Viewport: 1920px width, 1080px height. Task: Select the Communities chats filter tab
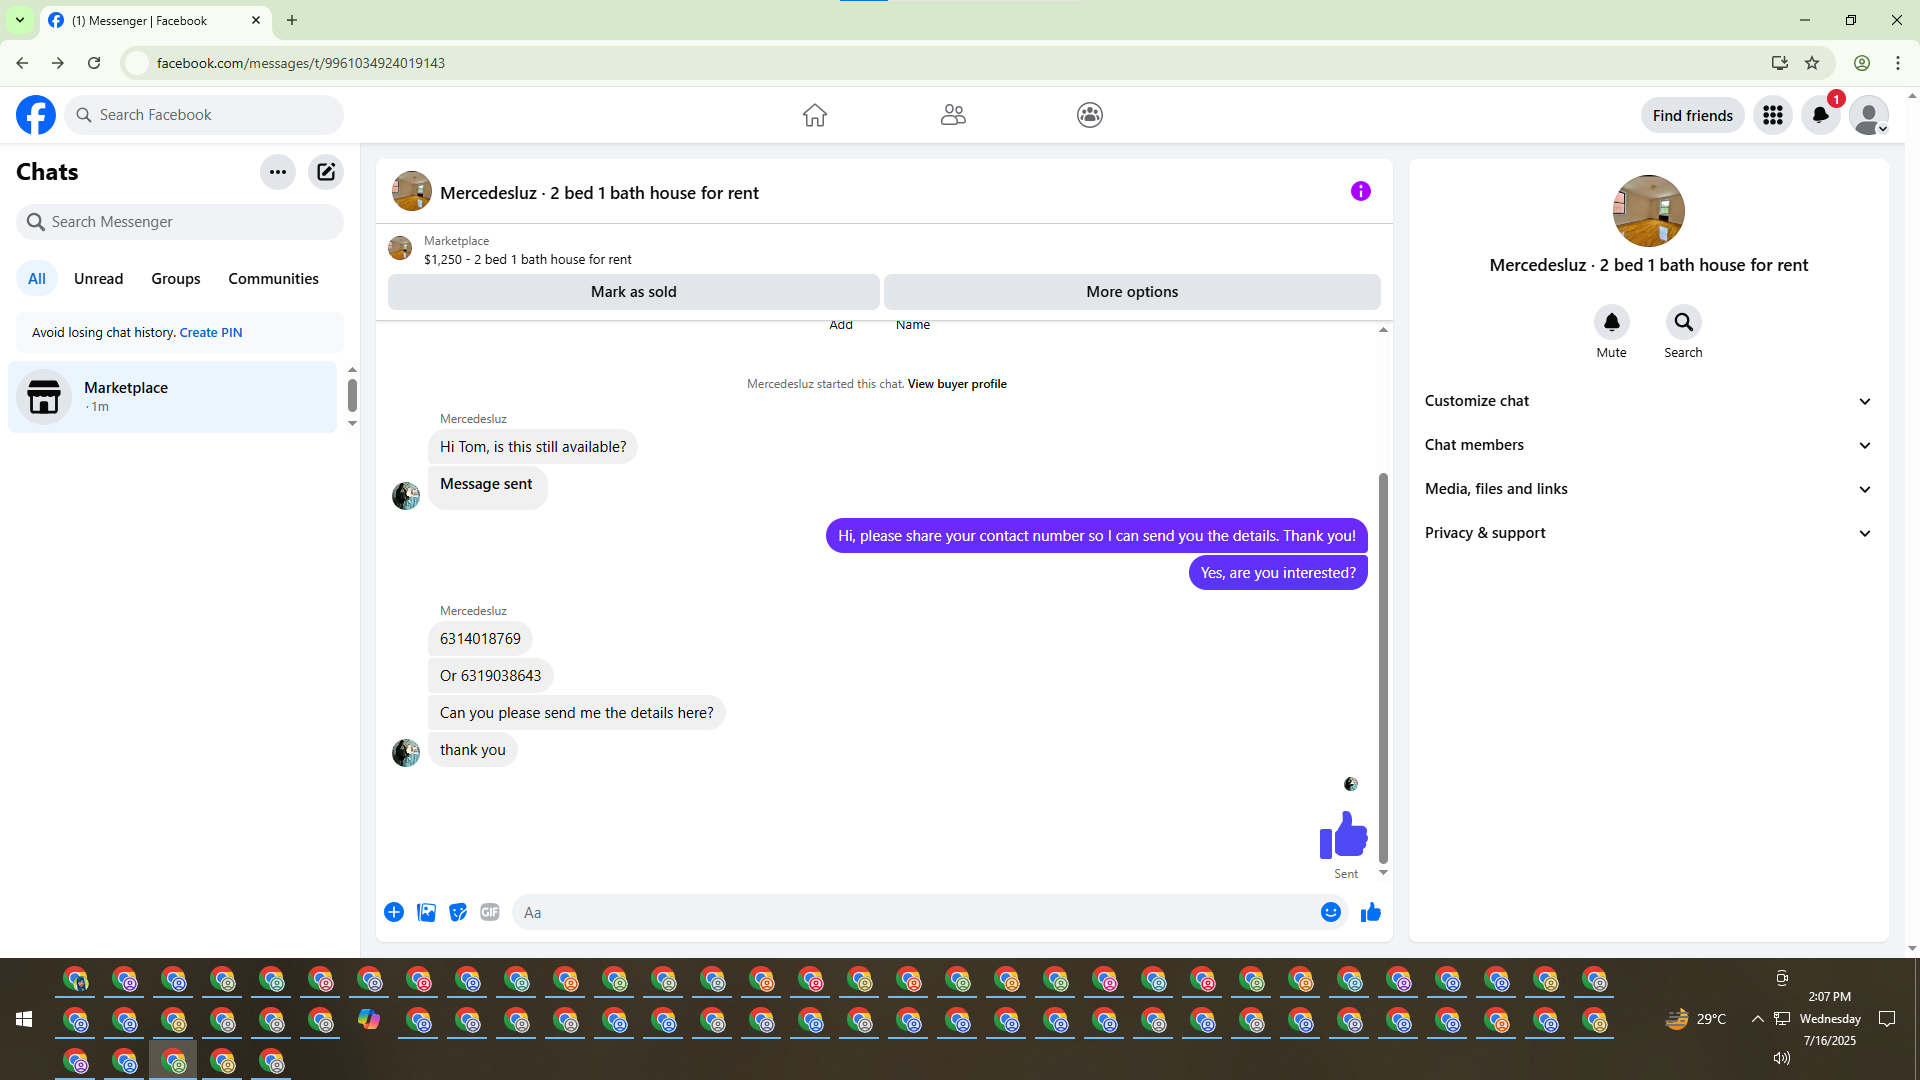click(273, 279)
